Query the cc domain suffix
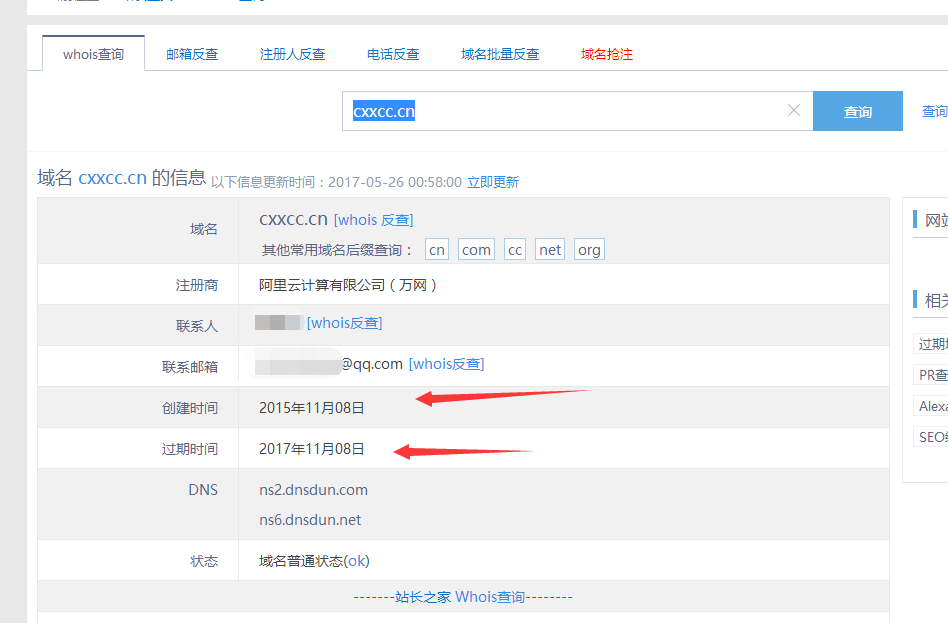This screenshot has height=623, width=948. tap(515, 250)
